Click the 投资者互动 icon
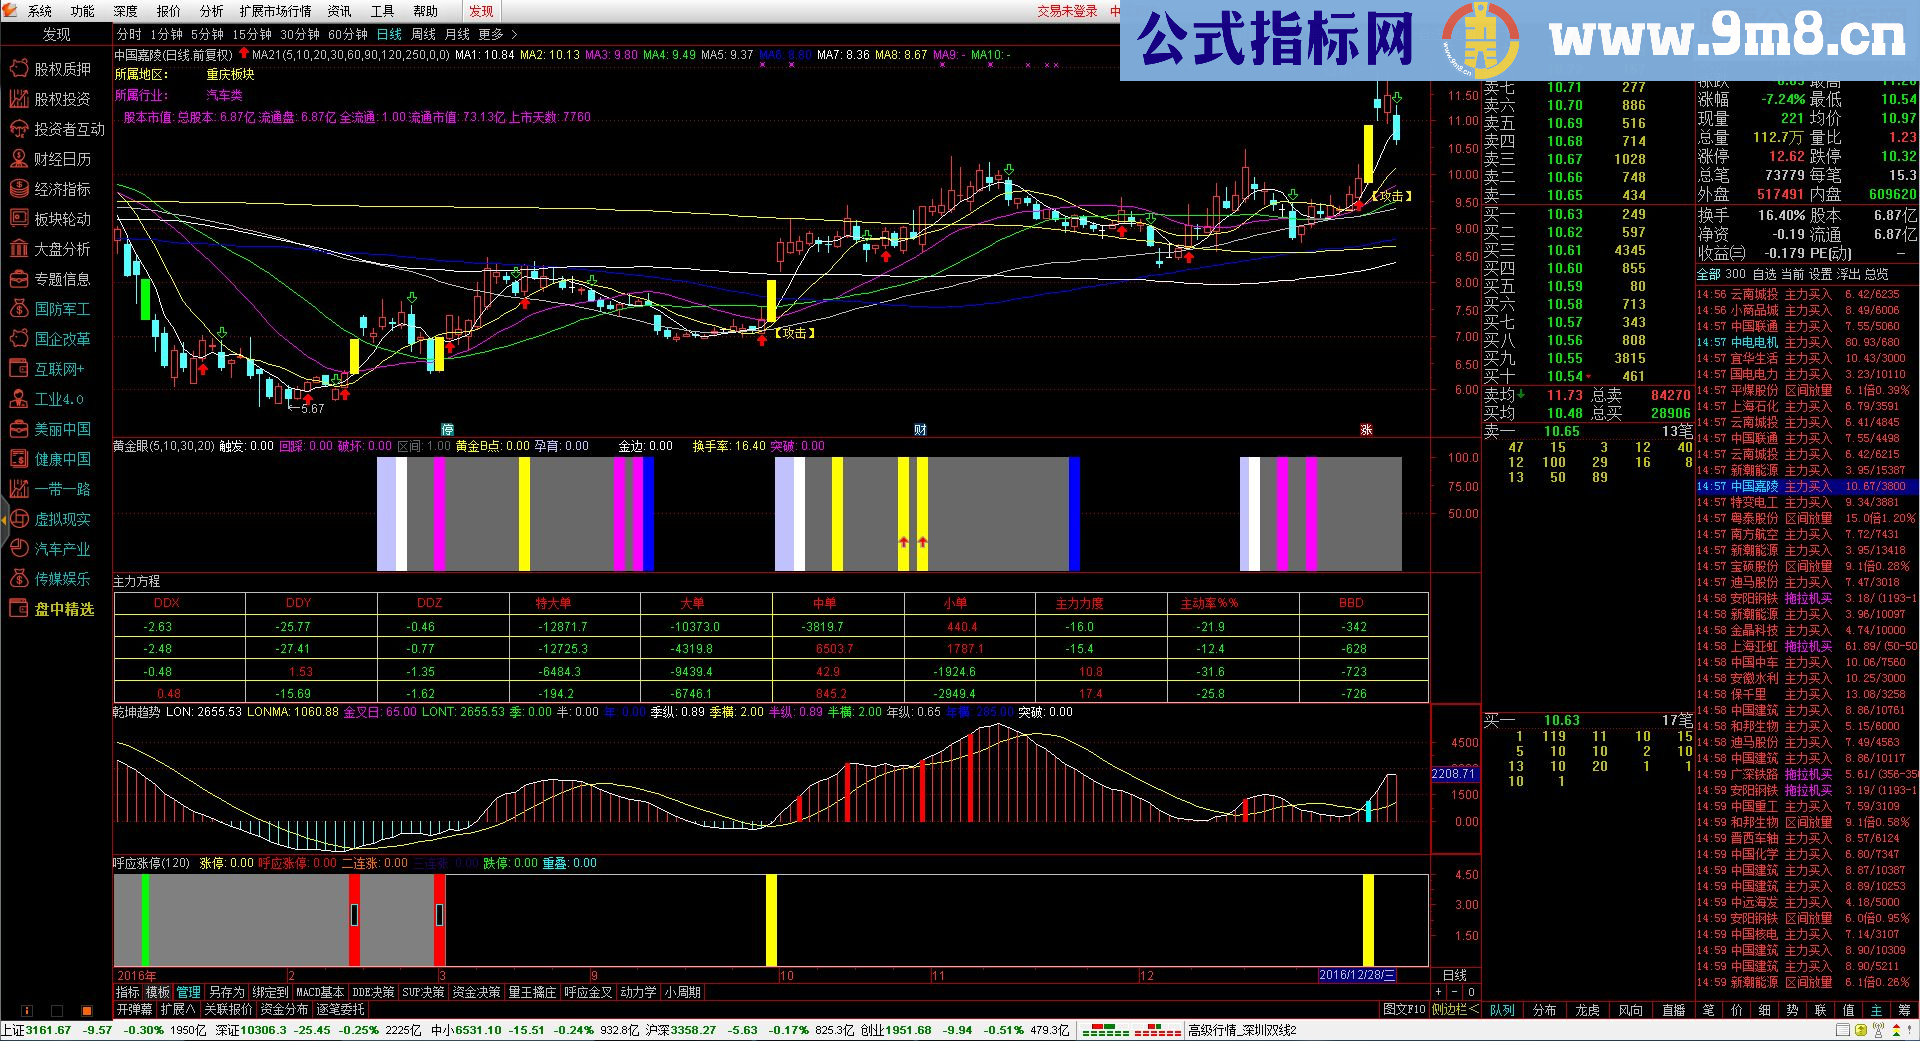The image size is (1920, 1041). coord(18,128)
